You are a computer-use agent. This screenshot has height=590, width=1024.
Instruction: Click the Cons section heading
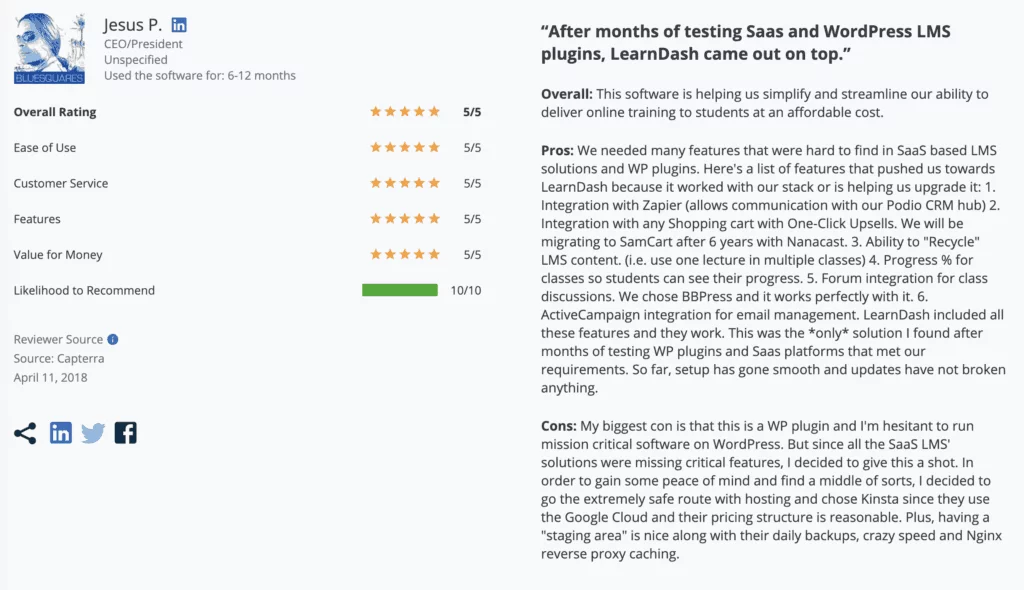558,426
